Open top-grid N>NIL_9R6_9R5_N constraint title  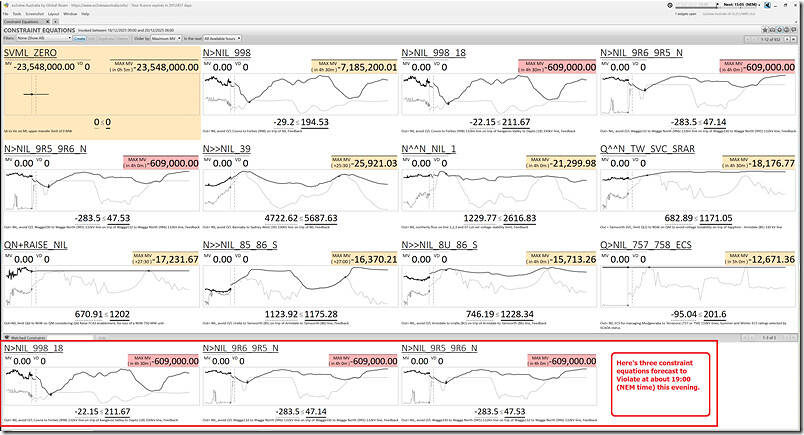[641, 52]
